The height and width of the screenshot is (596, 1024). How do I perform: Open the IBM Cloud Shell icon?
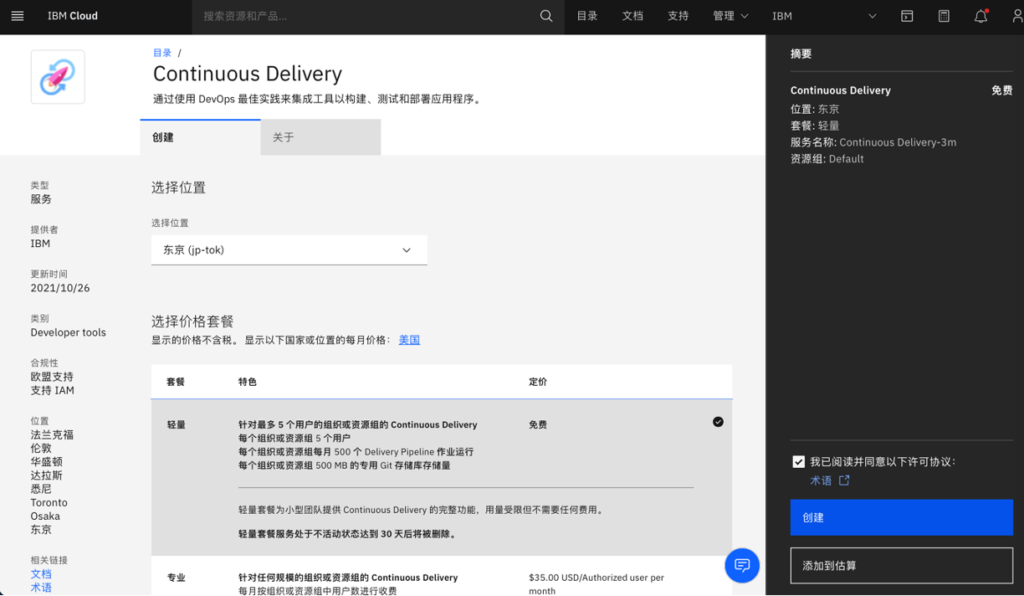[907, 16]
